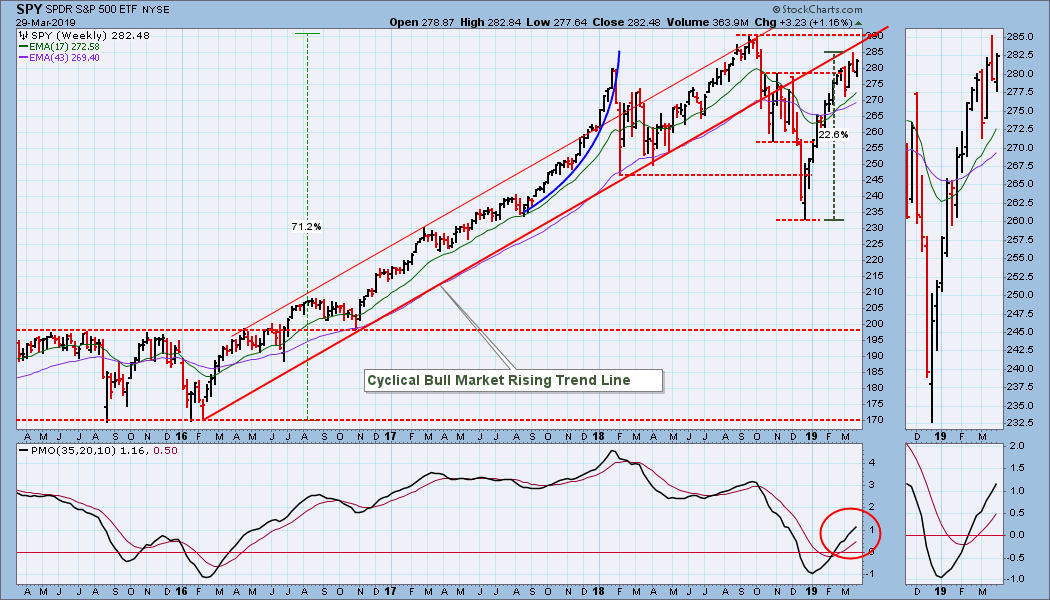This screenshot has width=1050, height=600.
Task: Click the 29-Mar-2019 date label
Action: [x=42, y=22]
